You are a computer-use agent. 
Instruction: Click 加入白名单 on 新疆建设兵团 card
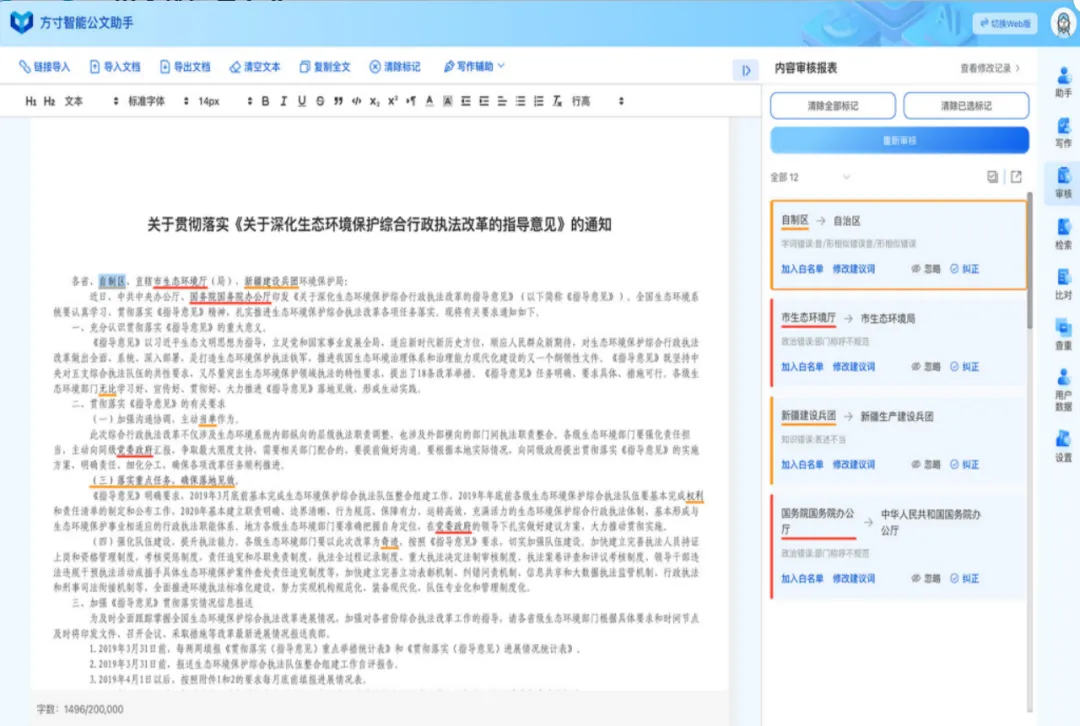point(802,465)
